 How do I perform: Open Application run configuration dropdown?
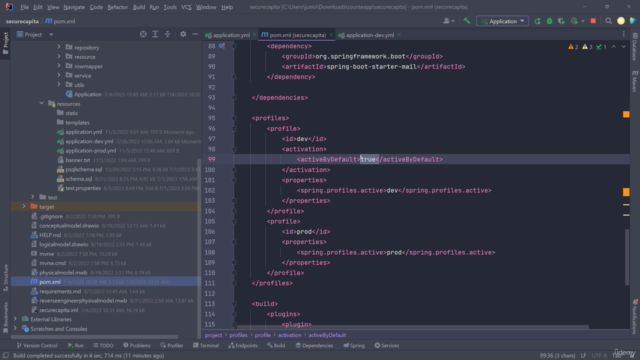pyautogui.click(x=502, y=21)
